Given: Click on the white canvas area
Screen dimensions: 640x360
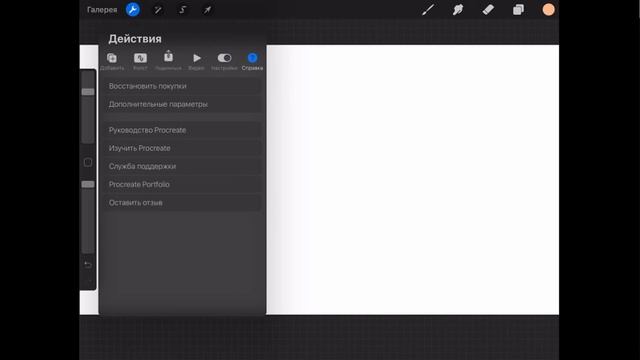Looking at the screenshot, I should click(x=412, y=180).
